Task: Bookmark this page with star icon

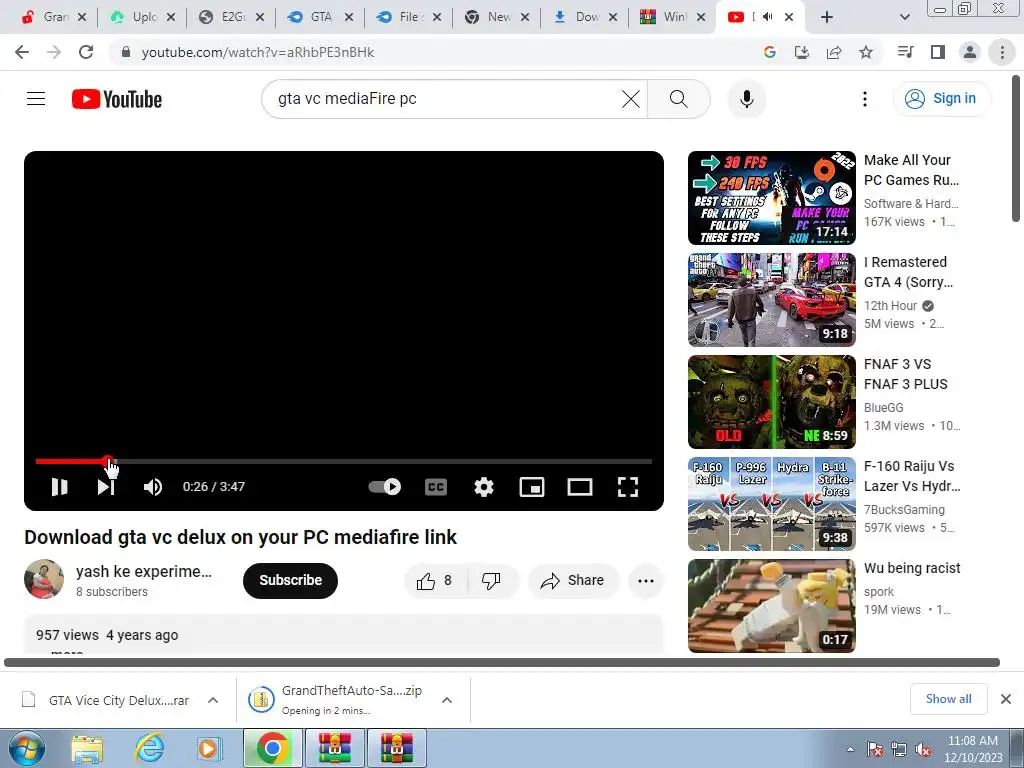Action: [x=866, y=52]
